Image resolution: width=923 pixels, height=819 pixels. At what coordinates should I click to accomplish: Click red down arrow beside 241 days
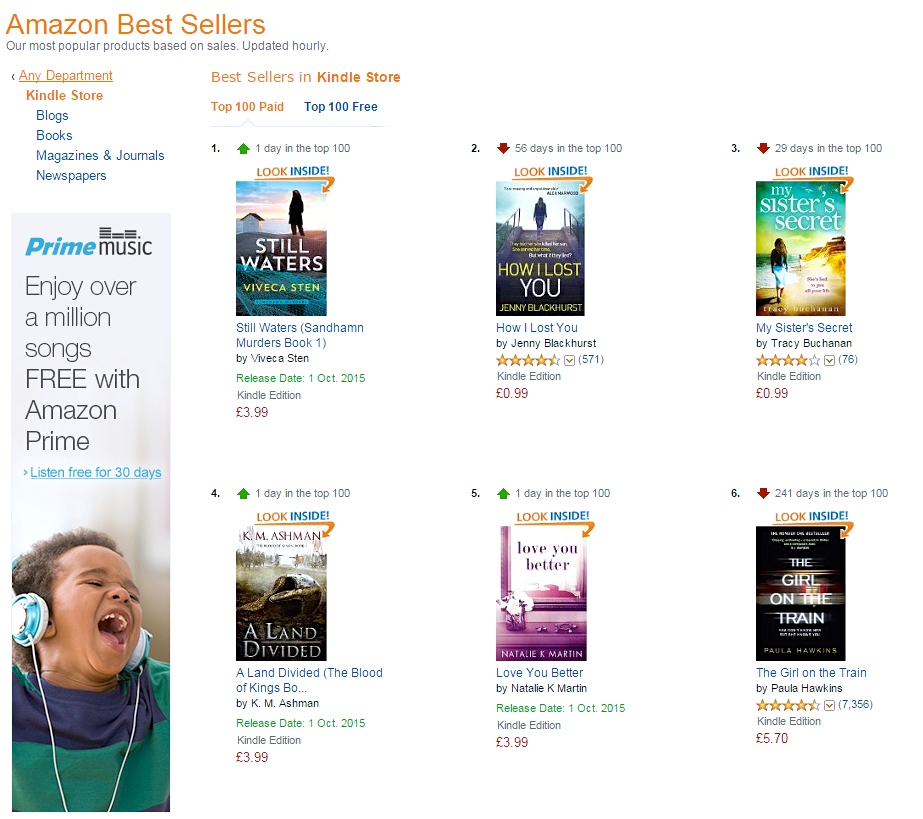coord(763,493)
